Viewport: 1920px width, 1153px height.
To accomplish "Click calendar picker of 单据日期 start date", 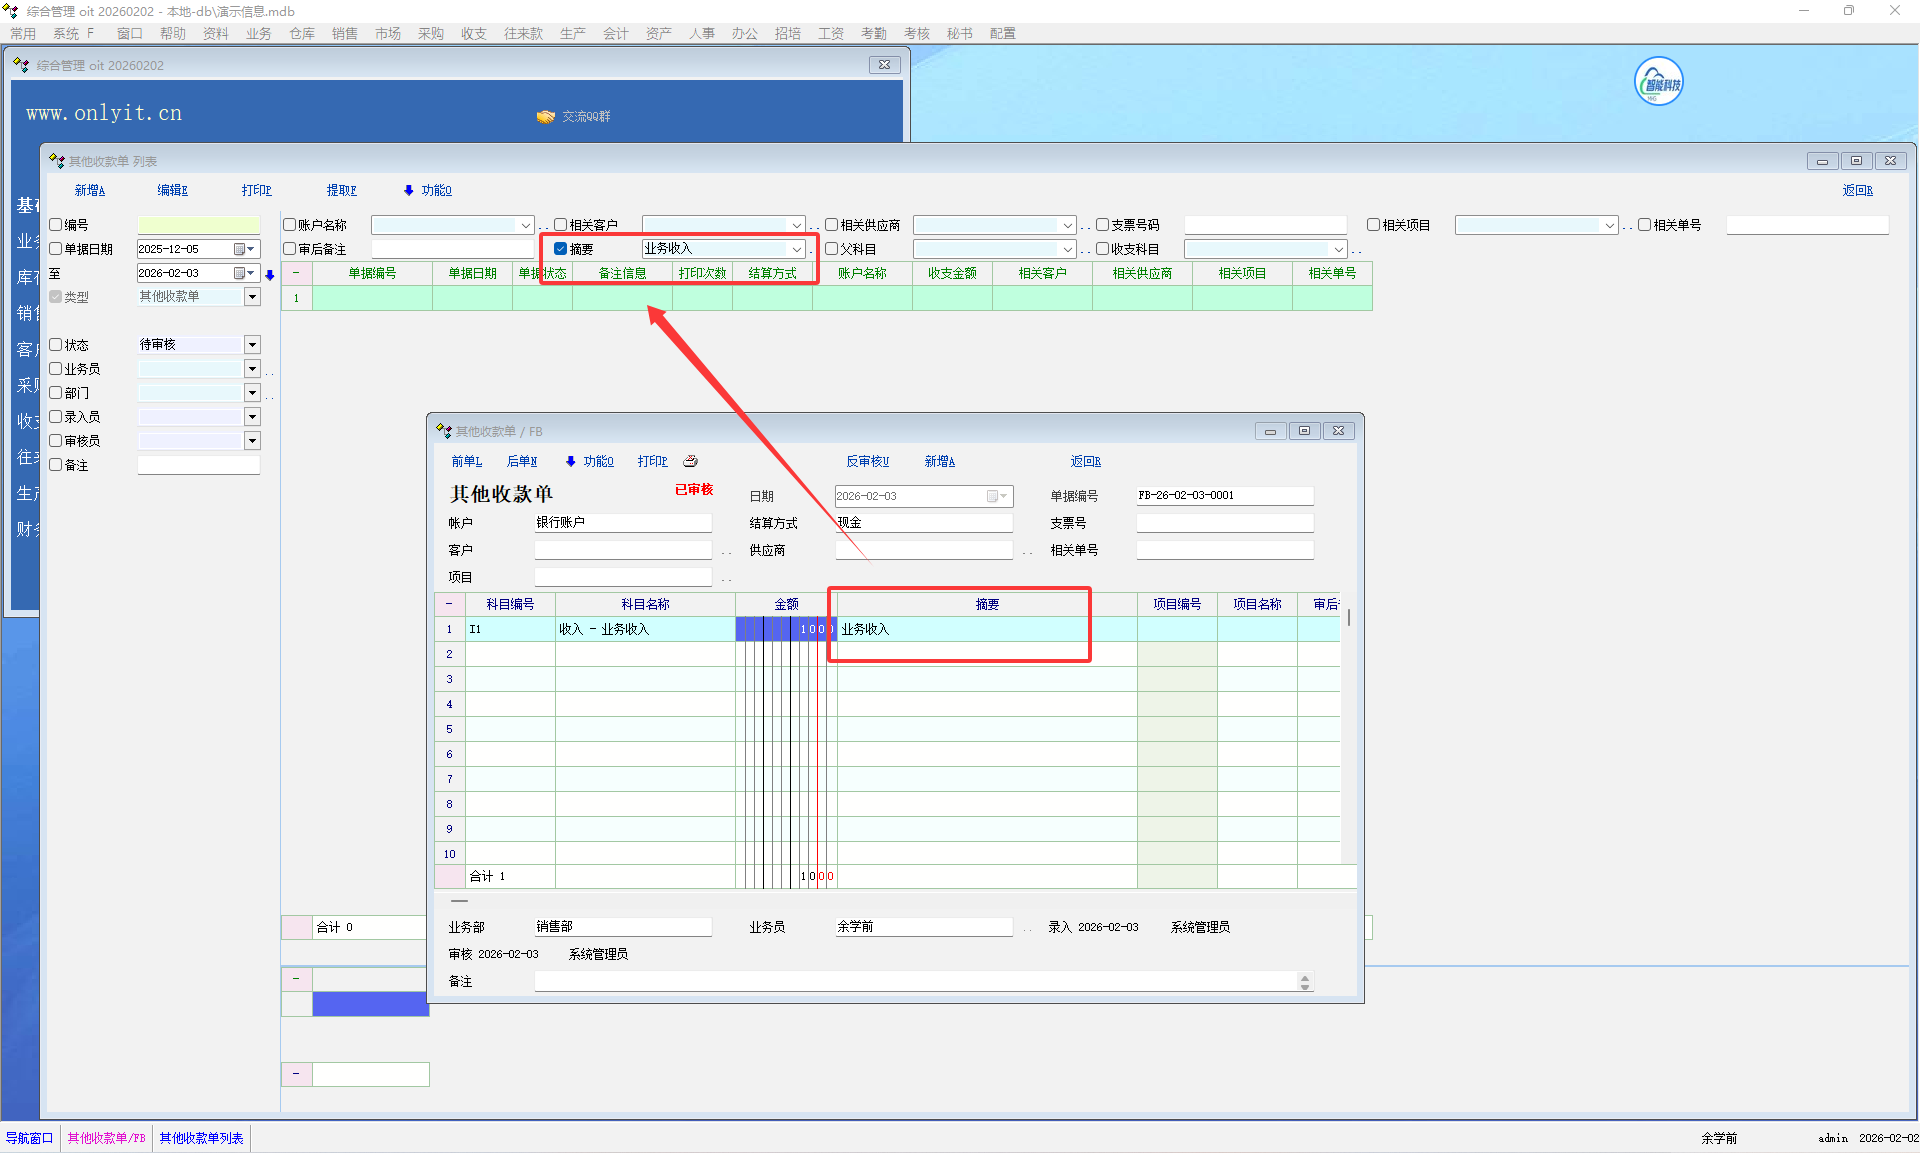I will point(240,249).
